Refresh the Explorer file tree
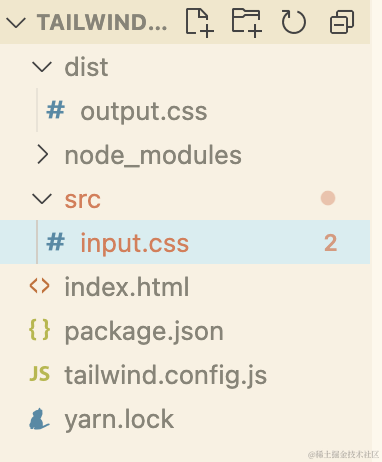The height and width of the screenshot is (462, 382). [294, 23]
